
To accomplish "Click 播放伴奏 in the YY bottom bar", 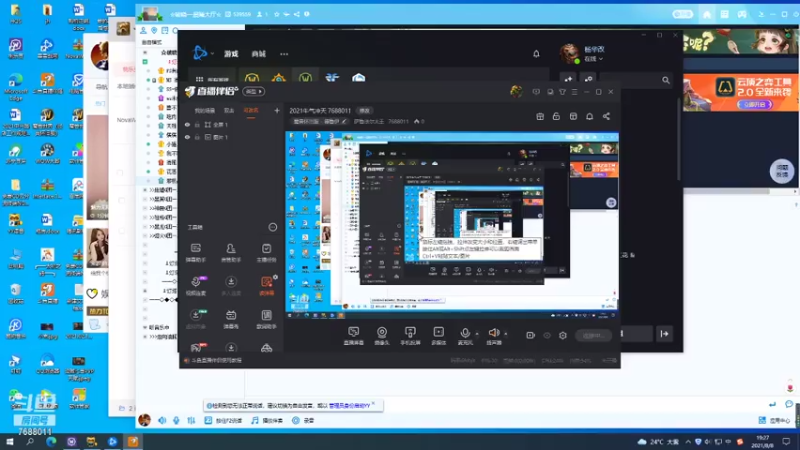I will pos(267,420).
